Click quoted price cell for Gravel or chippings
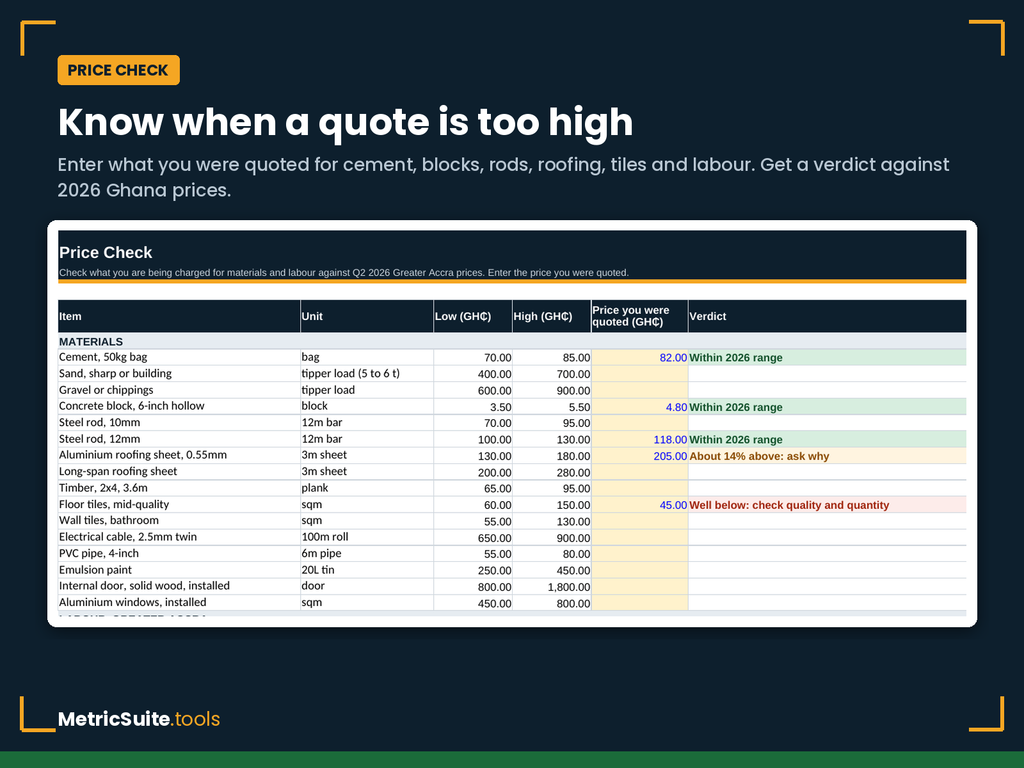 639,390
